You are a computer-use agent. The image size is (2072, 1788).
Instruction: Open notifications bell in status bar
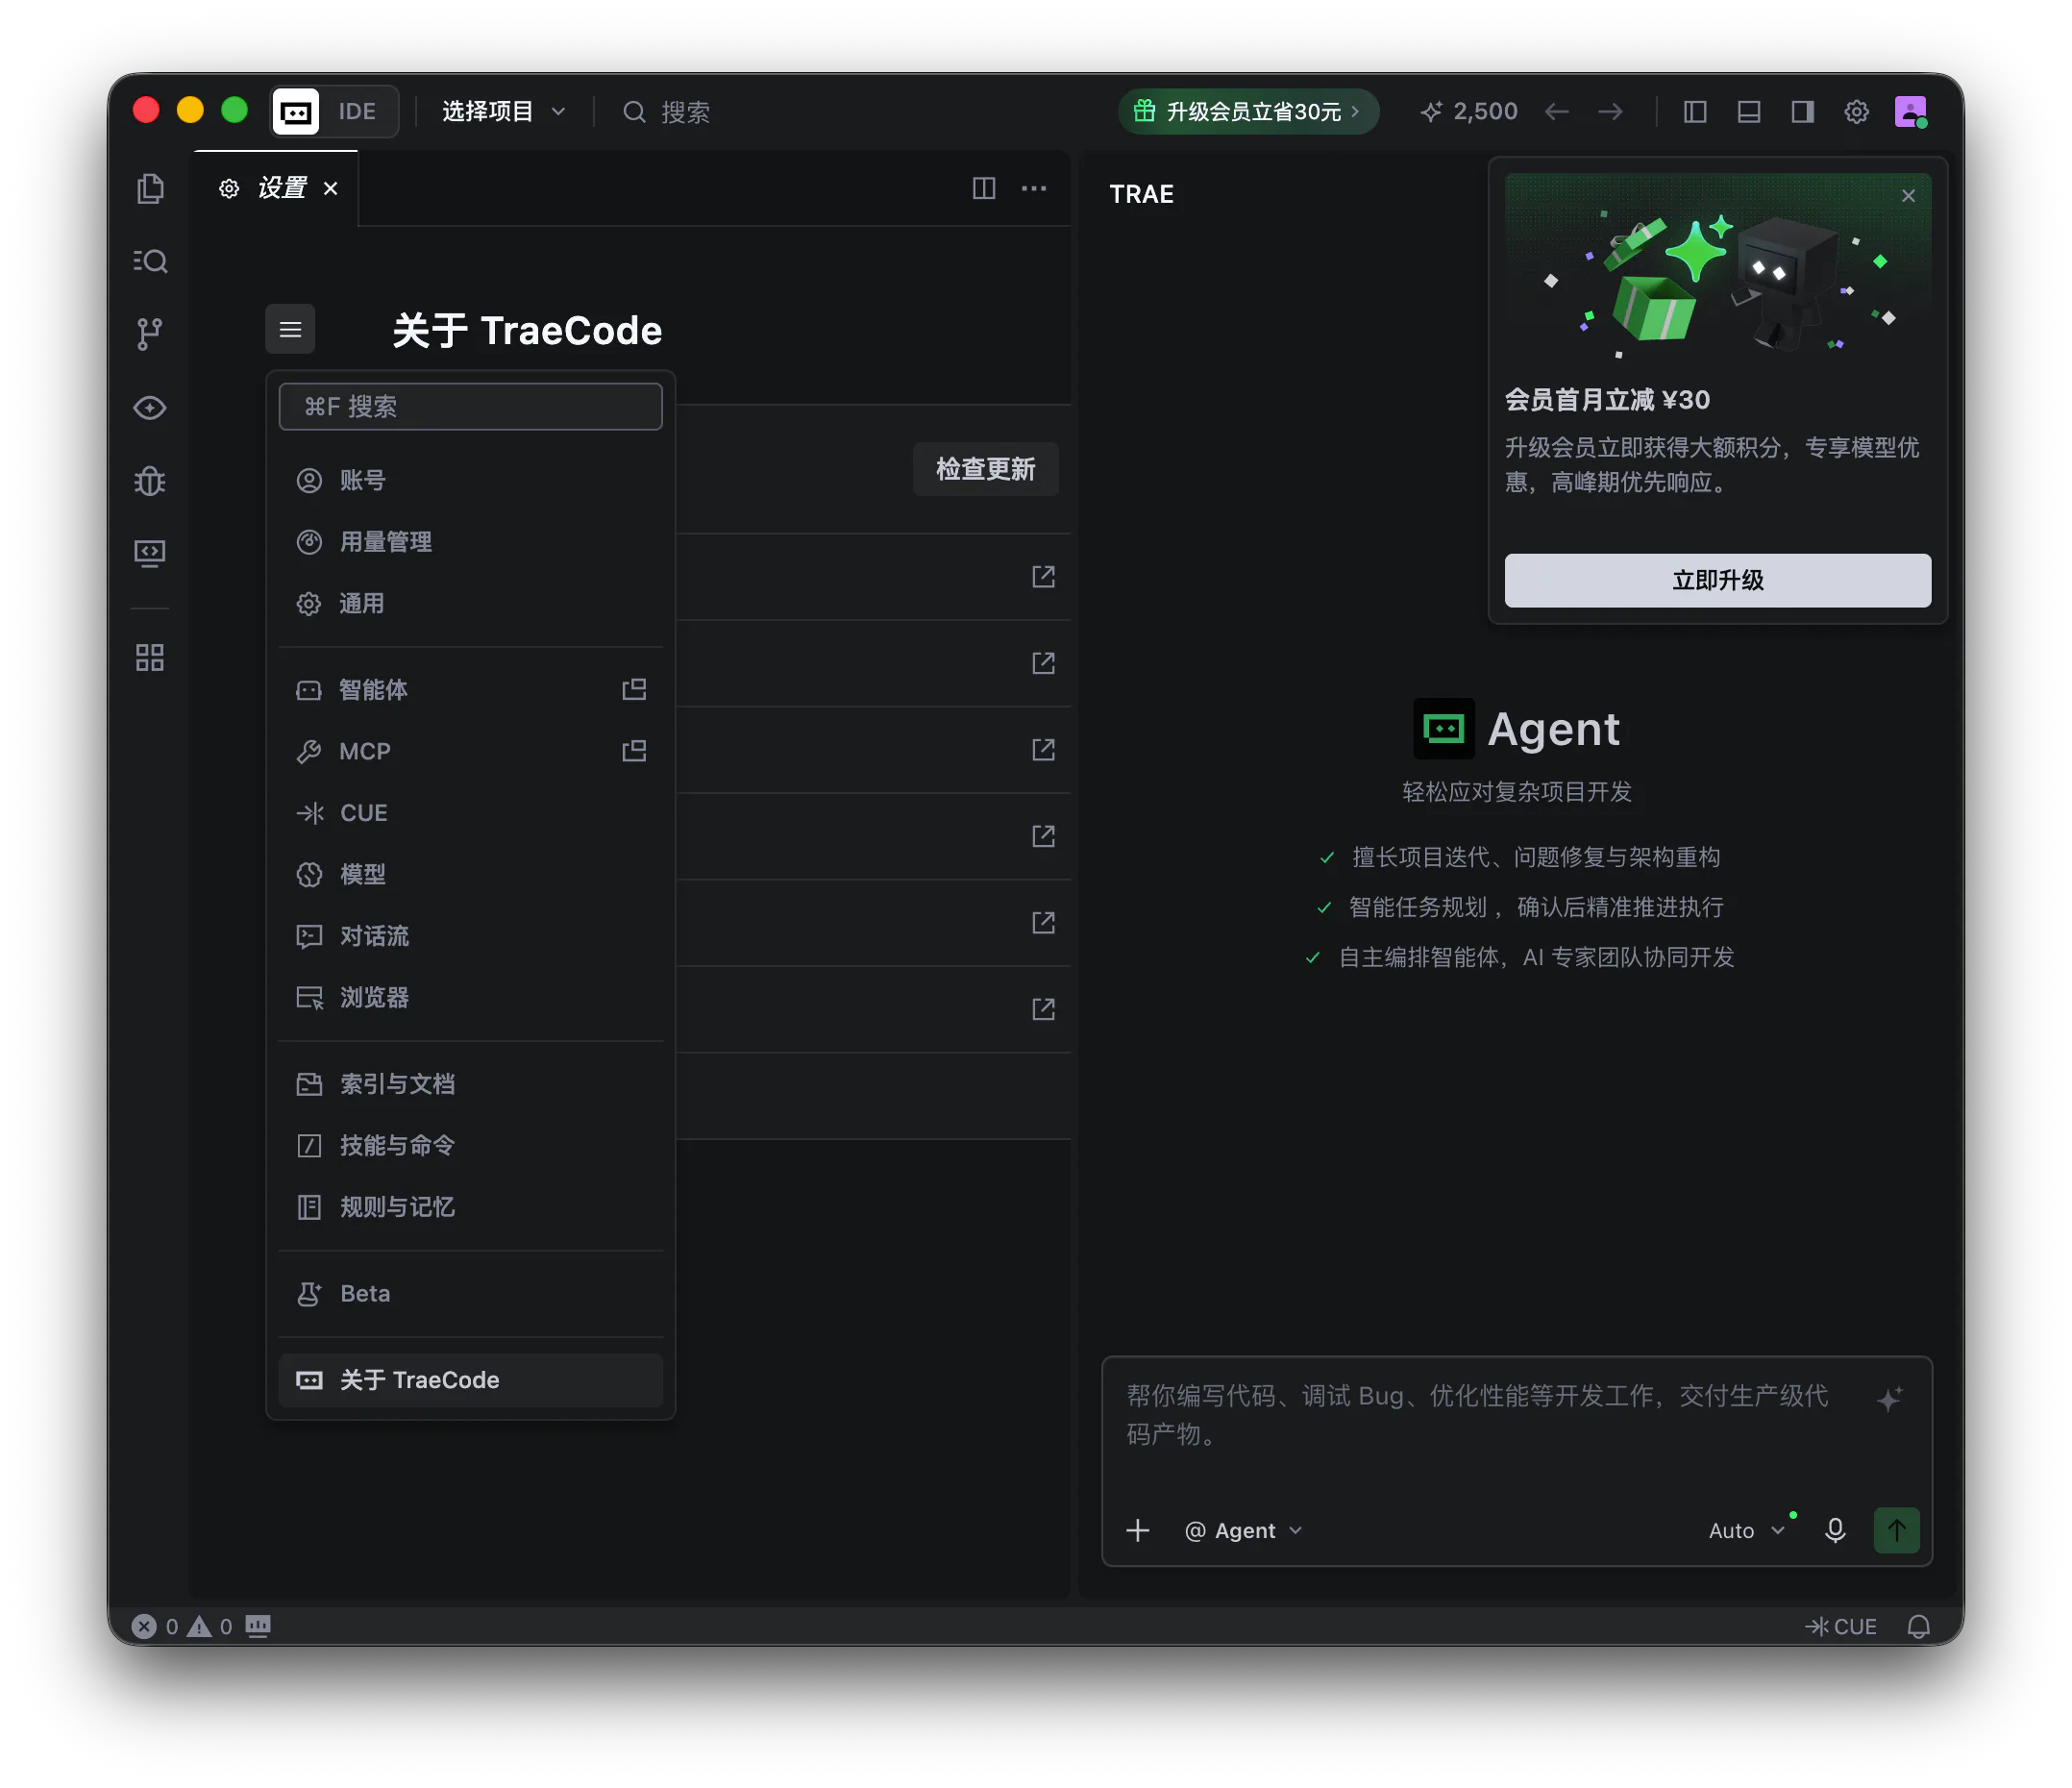[1918, 1627]
